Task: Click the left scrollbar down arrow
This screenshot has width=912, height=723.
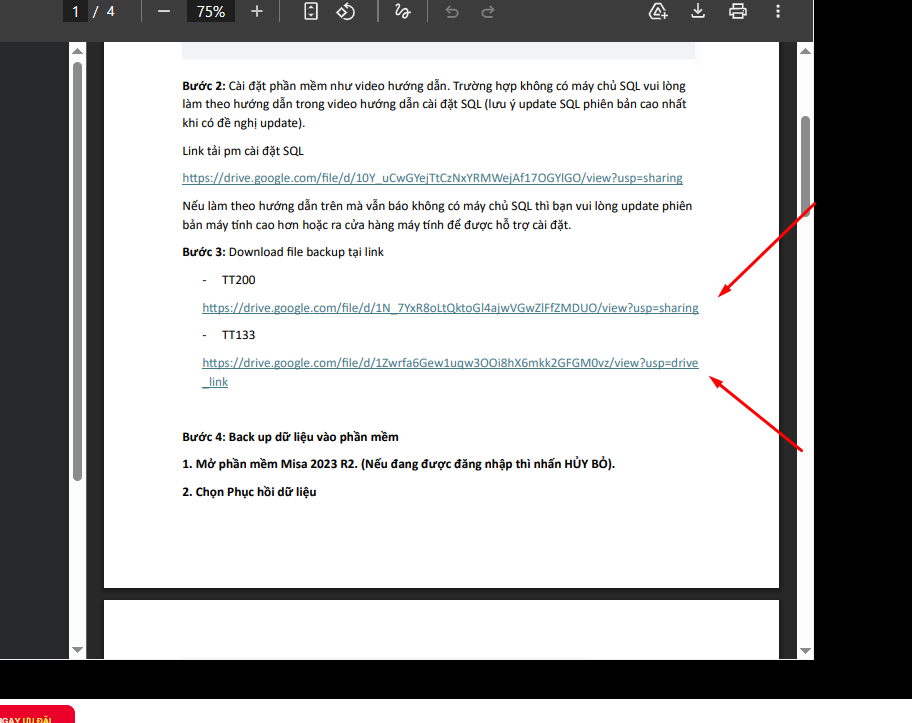Action: pos(77,650)
